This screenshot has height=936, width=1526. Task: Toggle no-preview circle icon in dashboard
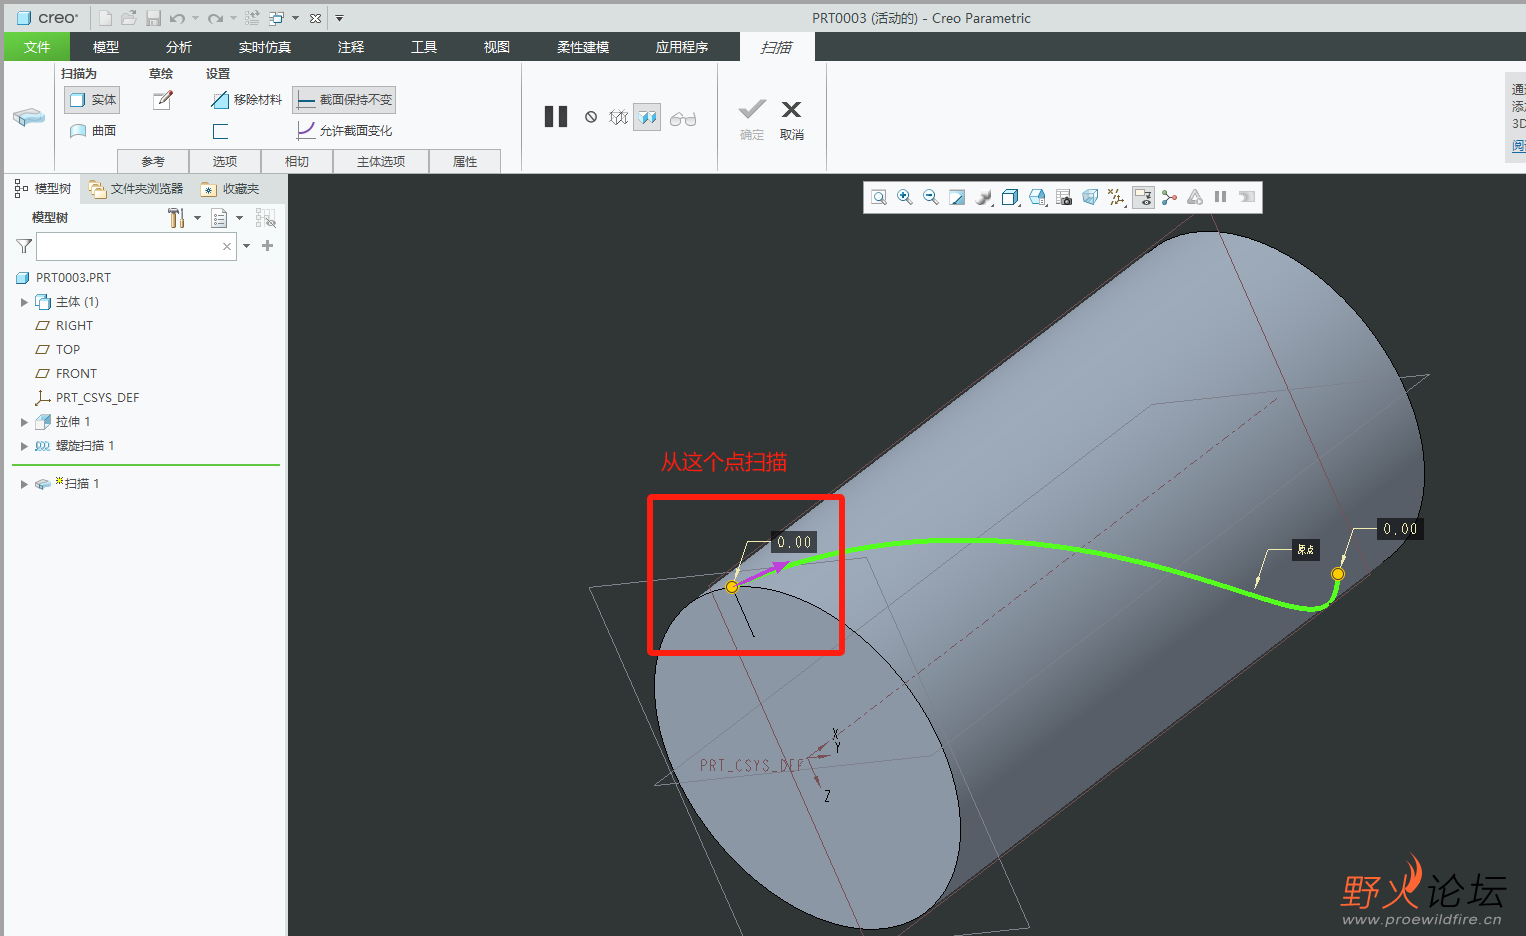[591, 117]
